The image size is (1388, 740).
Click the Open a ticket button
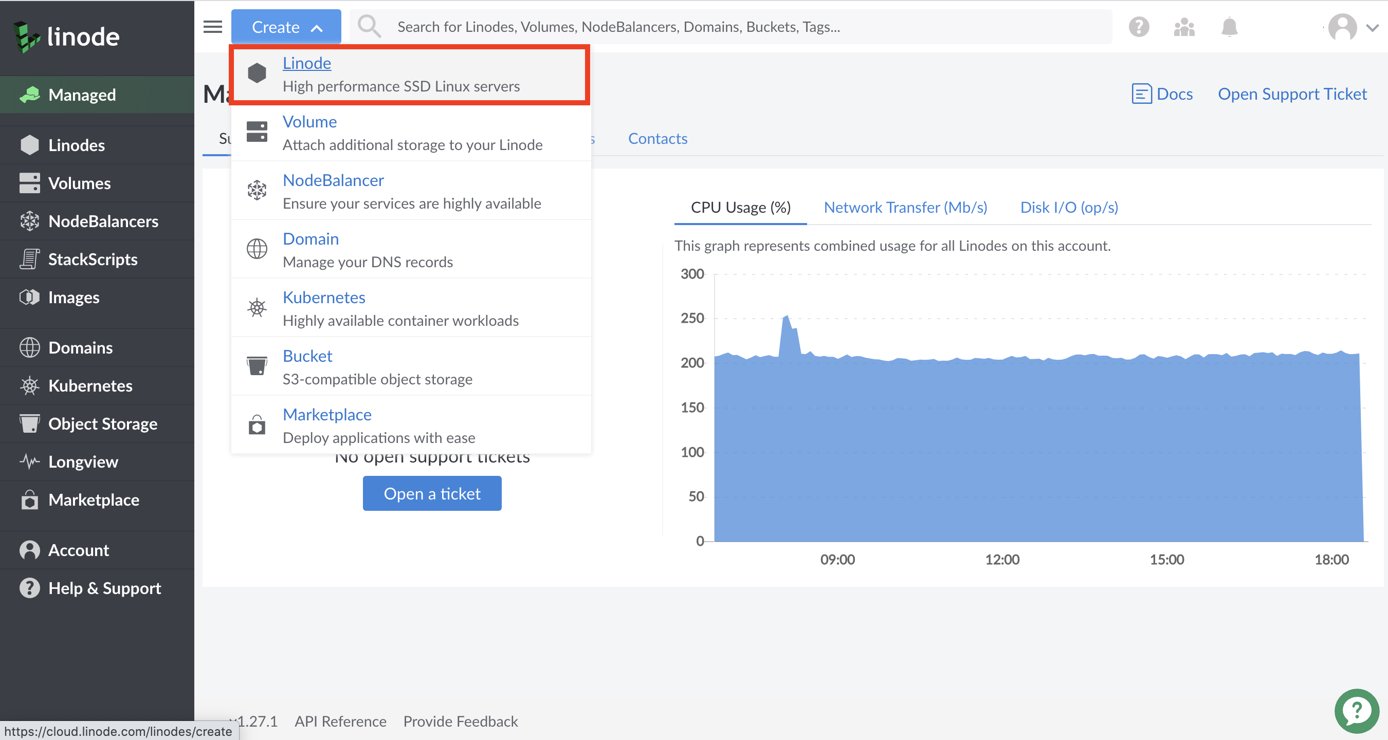432,494
